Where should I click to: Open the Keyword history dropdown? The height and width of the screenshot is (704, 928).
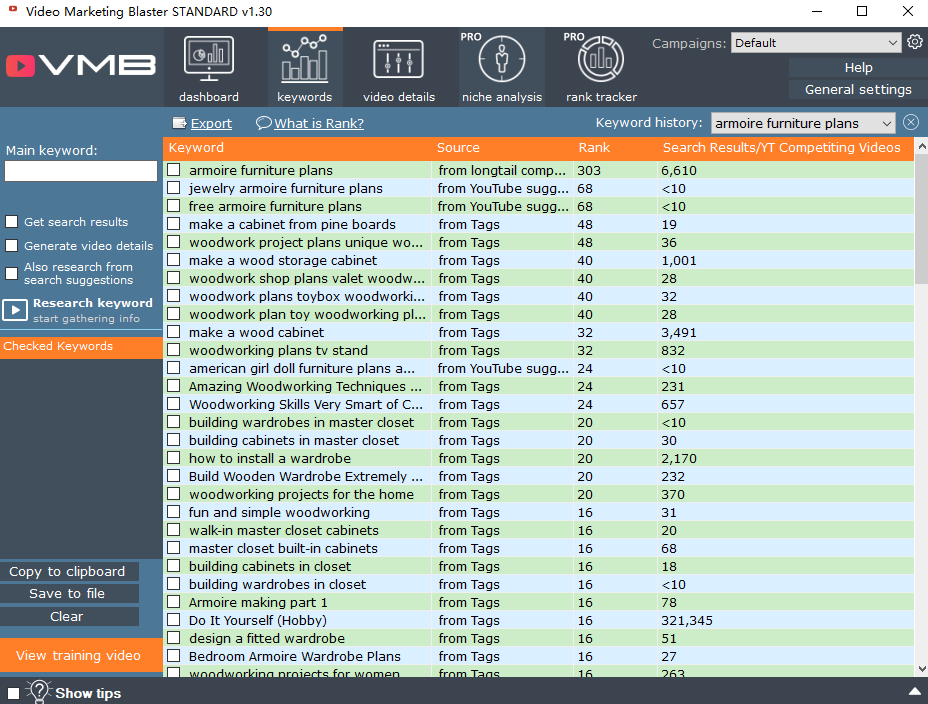coord(885,123)
